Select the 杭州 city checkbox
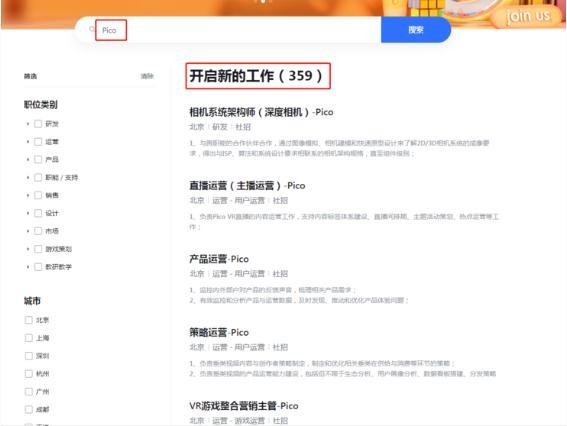This screenshot has width=567, height=426. 29,374
